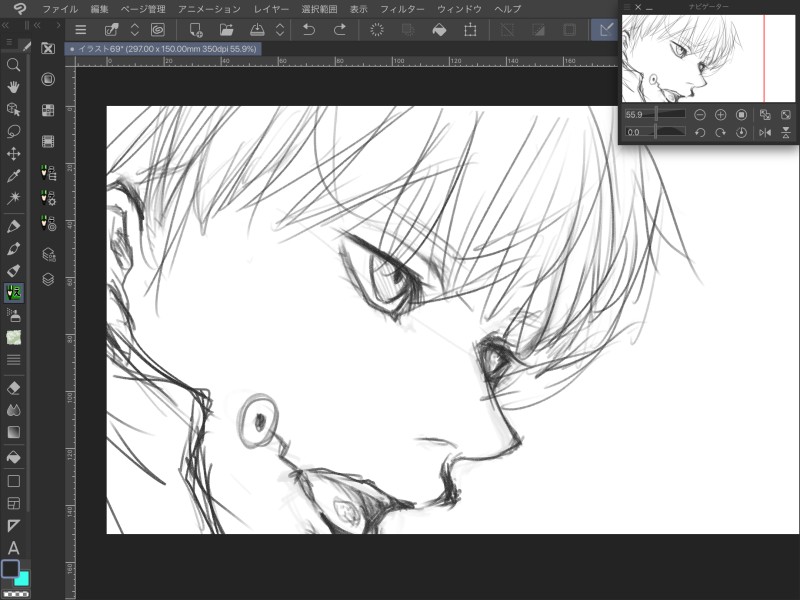The width and height of the screenshot is (800, 600).
Task: Open the レイヤー menu
Action: pos(271,9)
